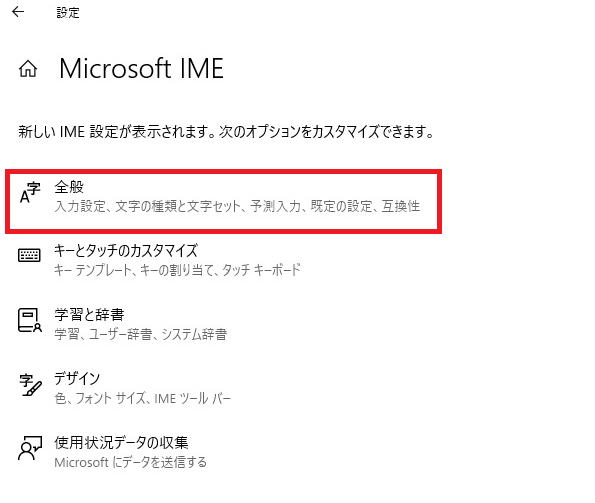Go back using the arrow button
Viewport: 595px width, 503px height.
click(18, 12)
